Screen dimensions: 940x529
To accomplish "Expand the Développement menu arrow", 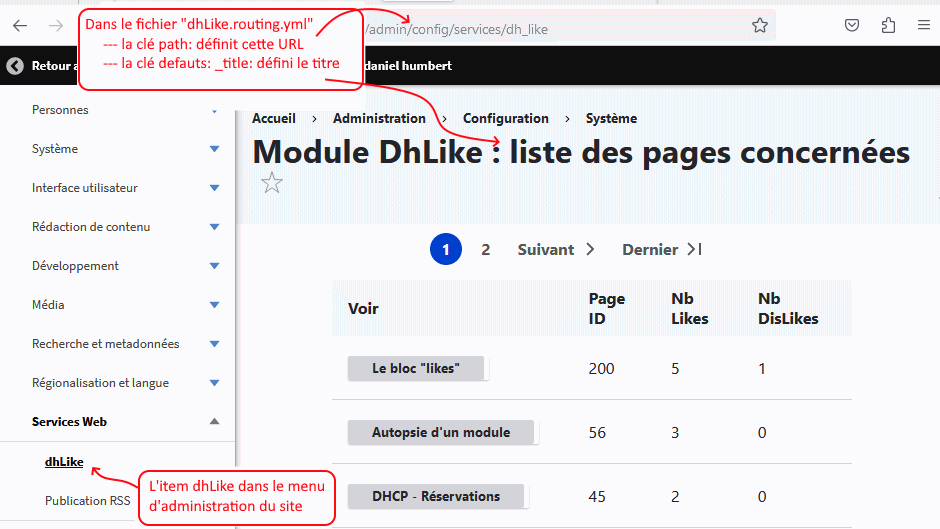I will (215, 266).
